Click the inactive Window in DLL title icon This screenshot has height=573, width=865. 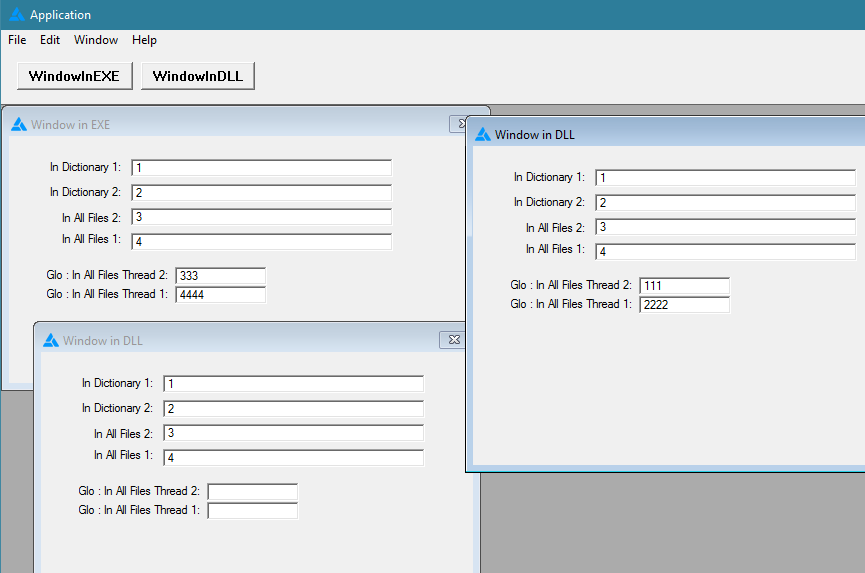50,341
